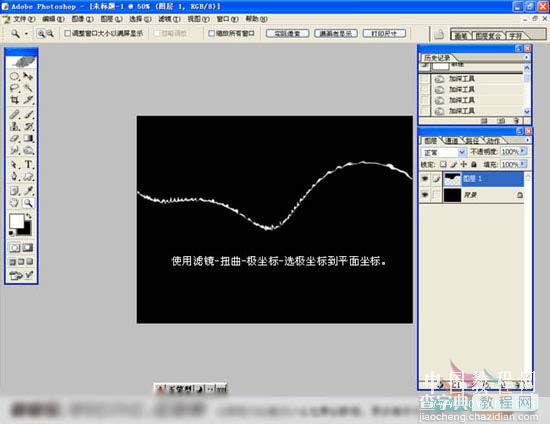Reset to default black and white colors
The height and width of the screenshot is (424, 550).
pos(12,233)
